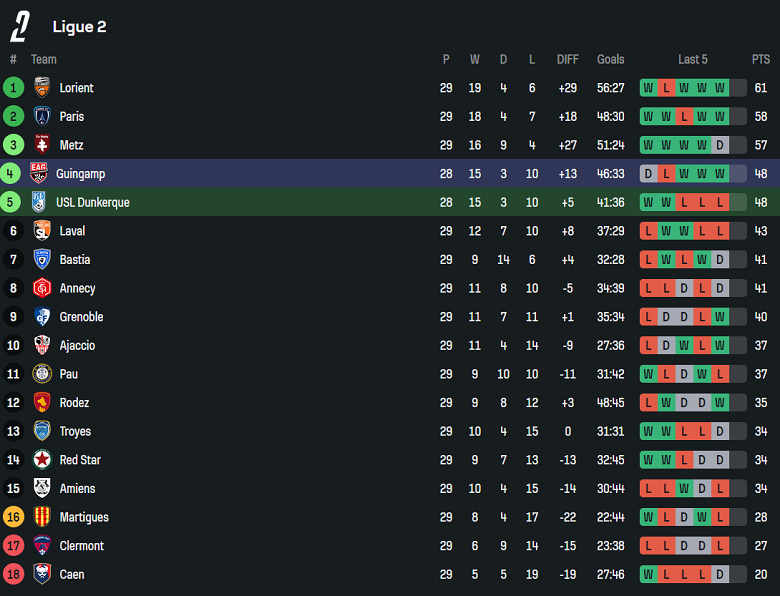Click the Caen club crest

[42, 574]
